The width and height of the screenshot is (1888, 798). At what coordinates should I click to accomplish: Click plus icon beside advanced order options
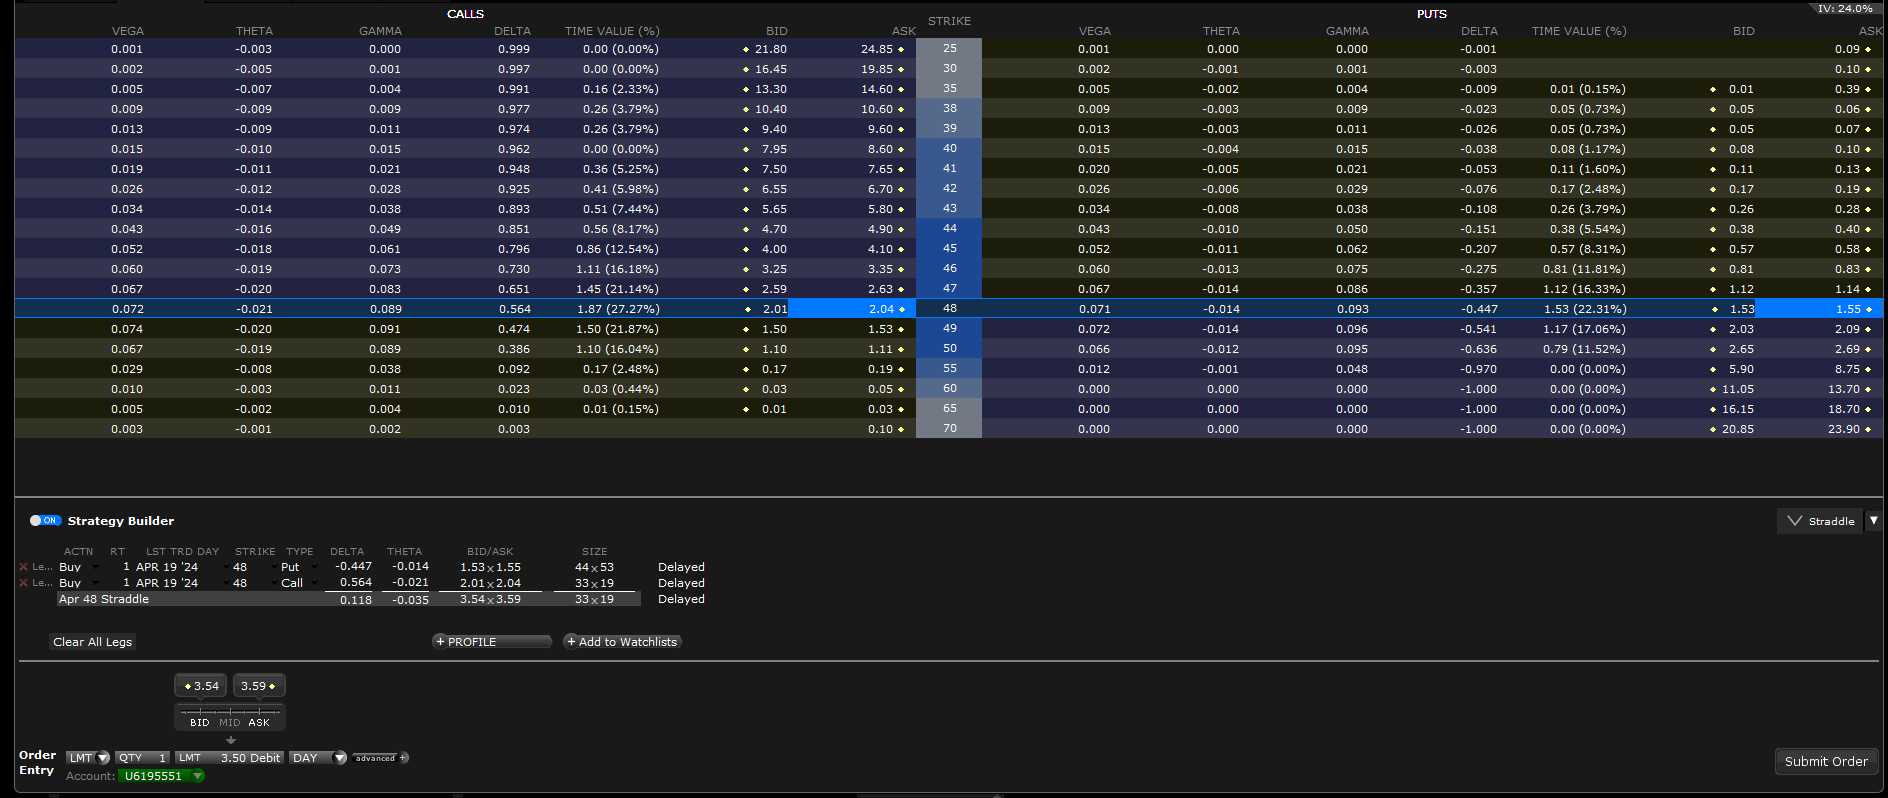click(x=404, y=758)
